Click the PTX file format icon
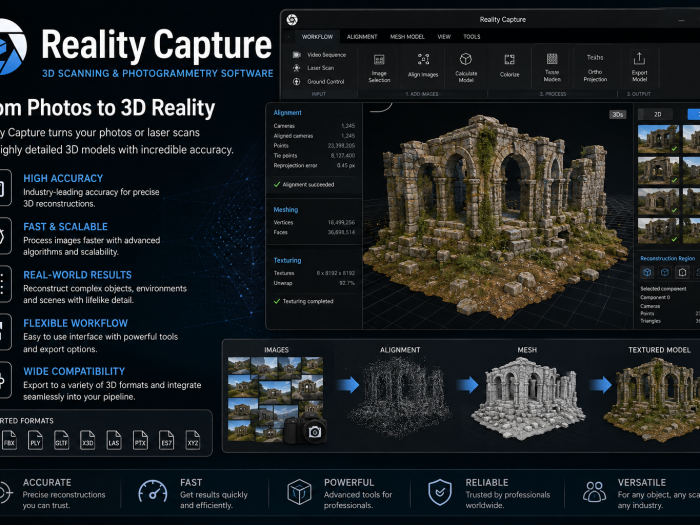Screen dimensions: 700x525 (x=140, y=440)
